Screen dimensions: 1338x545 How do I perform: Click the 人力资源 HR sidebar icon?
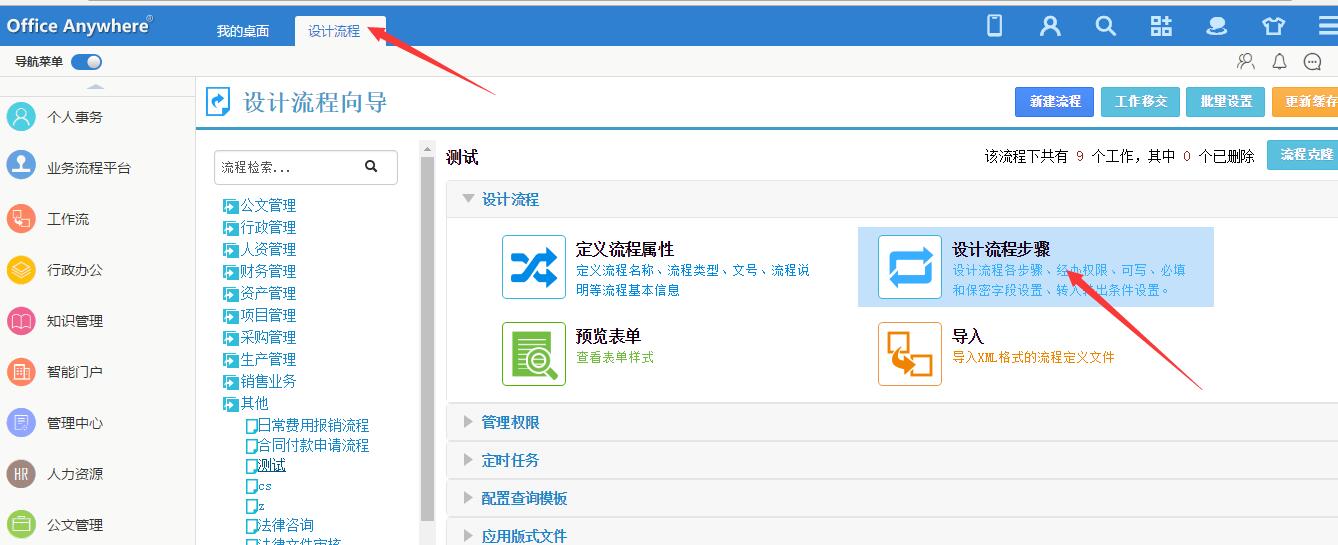(21, 473)
